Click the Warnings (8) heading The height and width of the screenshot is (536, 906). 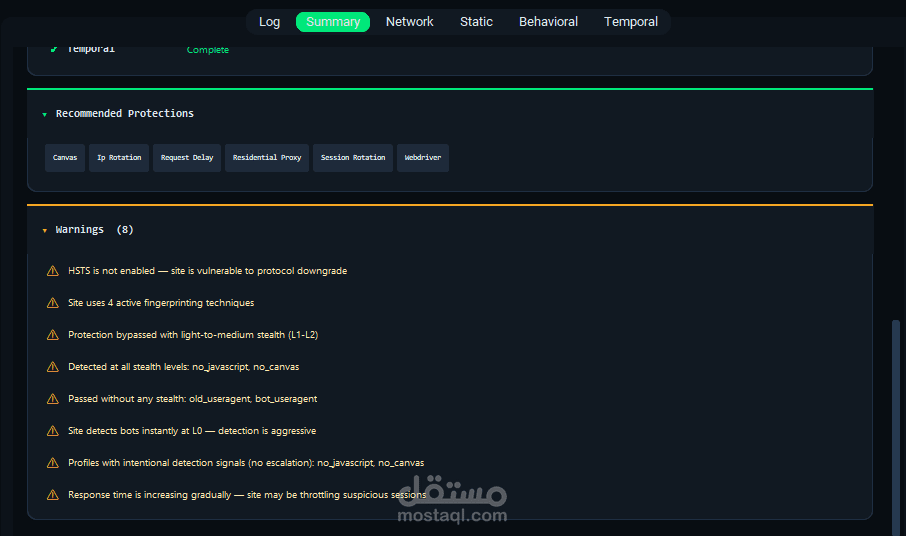pyautogui.click(x=95, y=230)
